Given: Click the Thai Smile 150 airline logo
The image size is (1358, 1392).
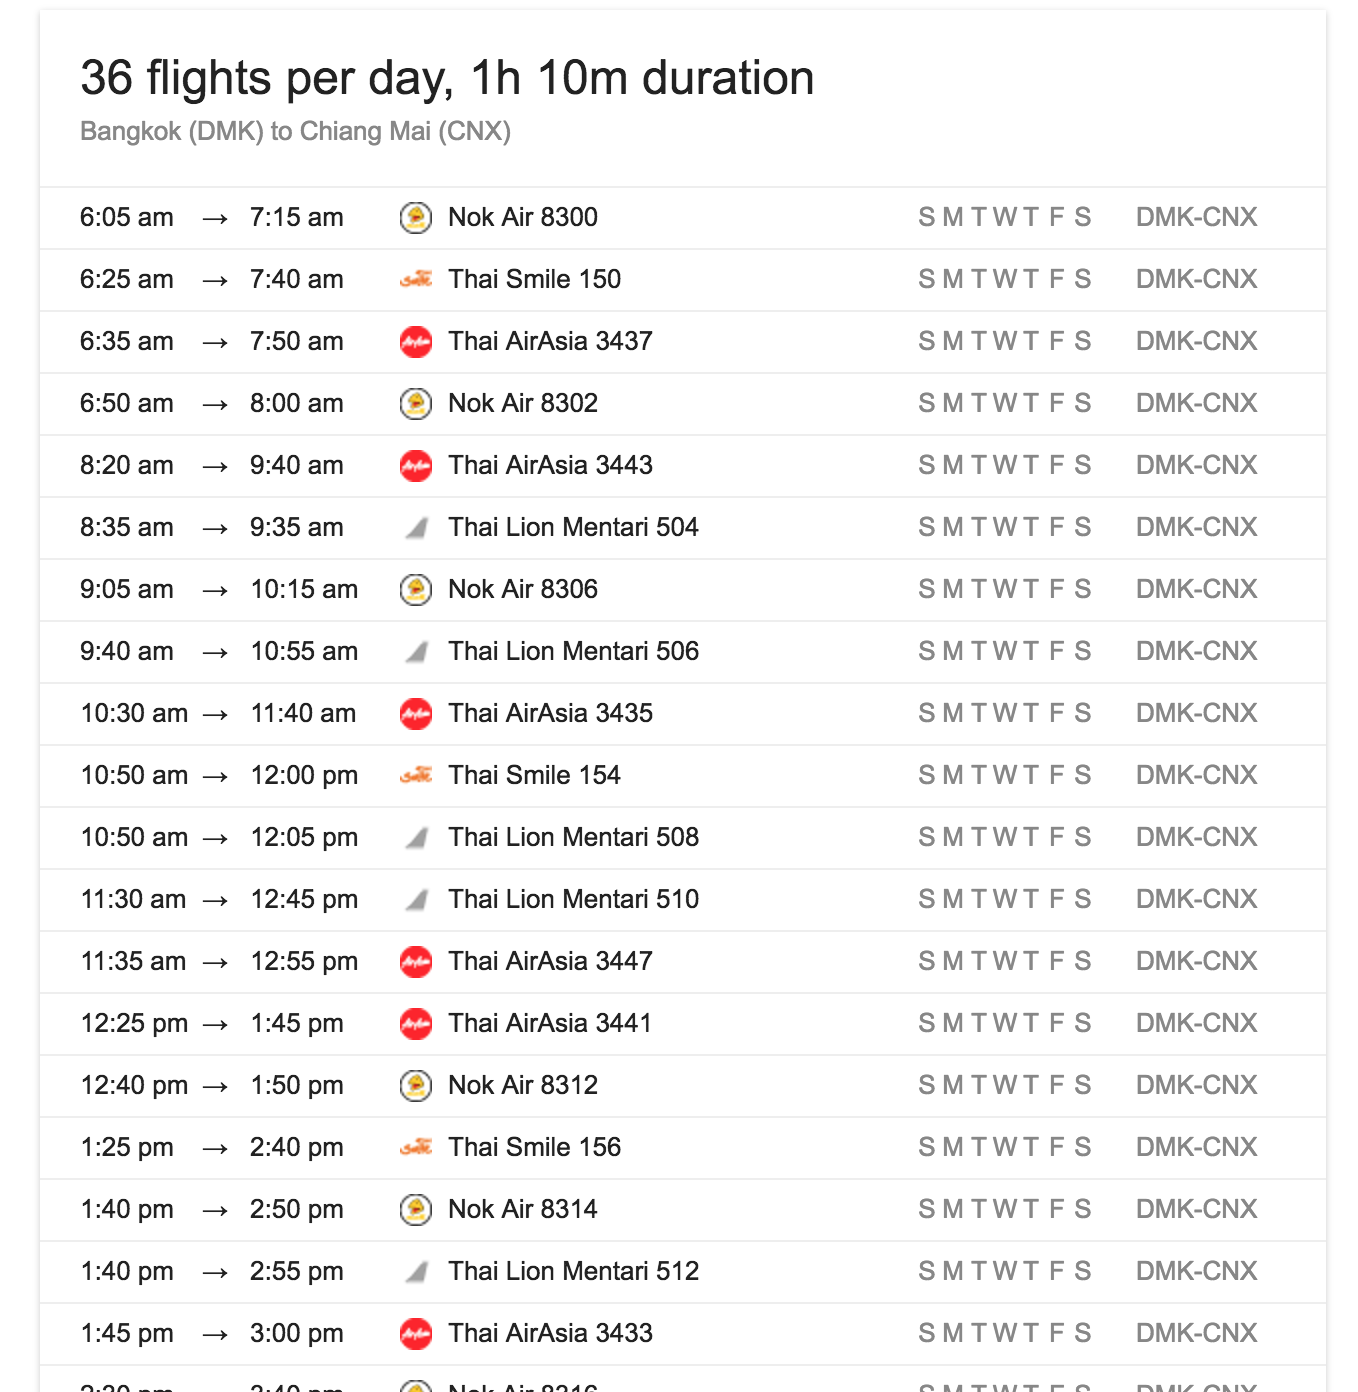Looking at the screenshot, I should 416,279.
